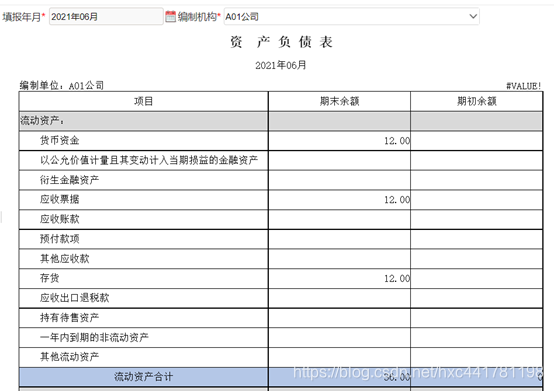Viewport: 554px width, 391px height.
Task: Select the A01公司 organization combo box
Action: point(351,16)
